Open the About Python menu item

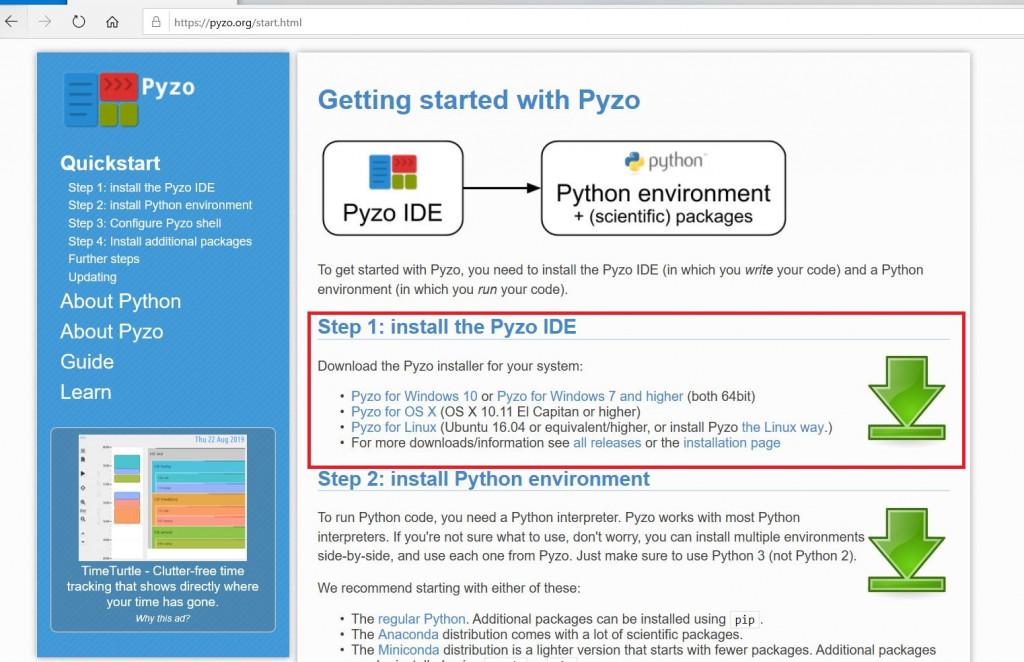121,301
